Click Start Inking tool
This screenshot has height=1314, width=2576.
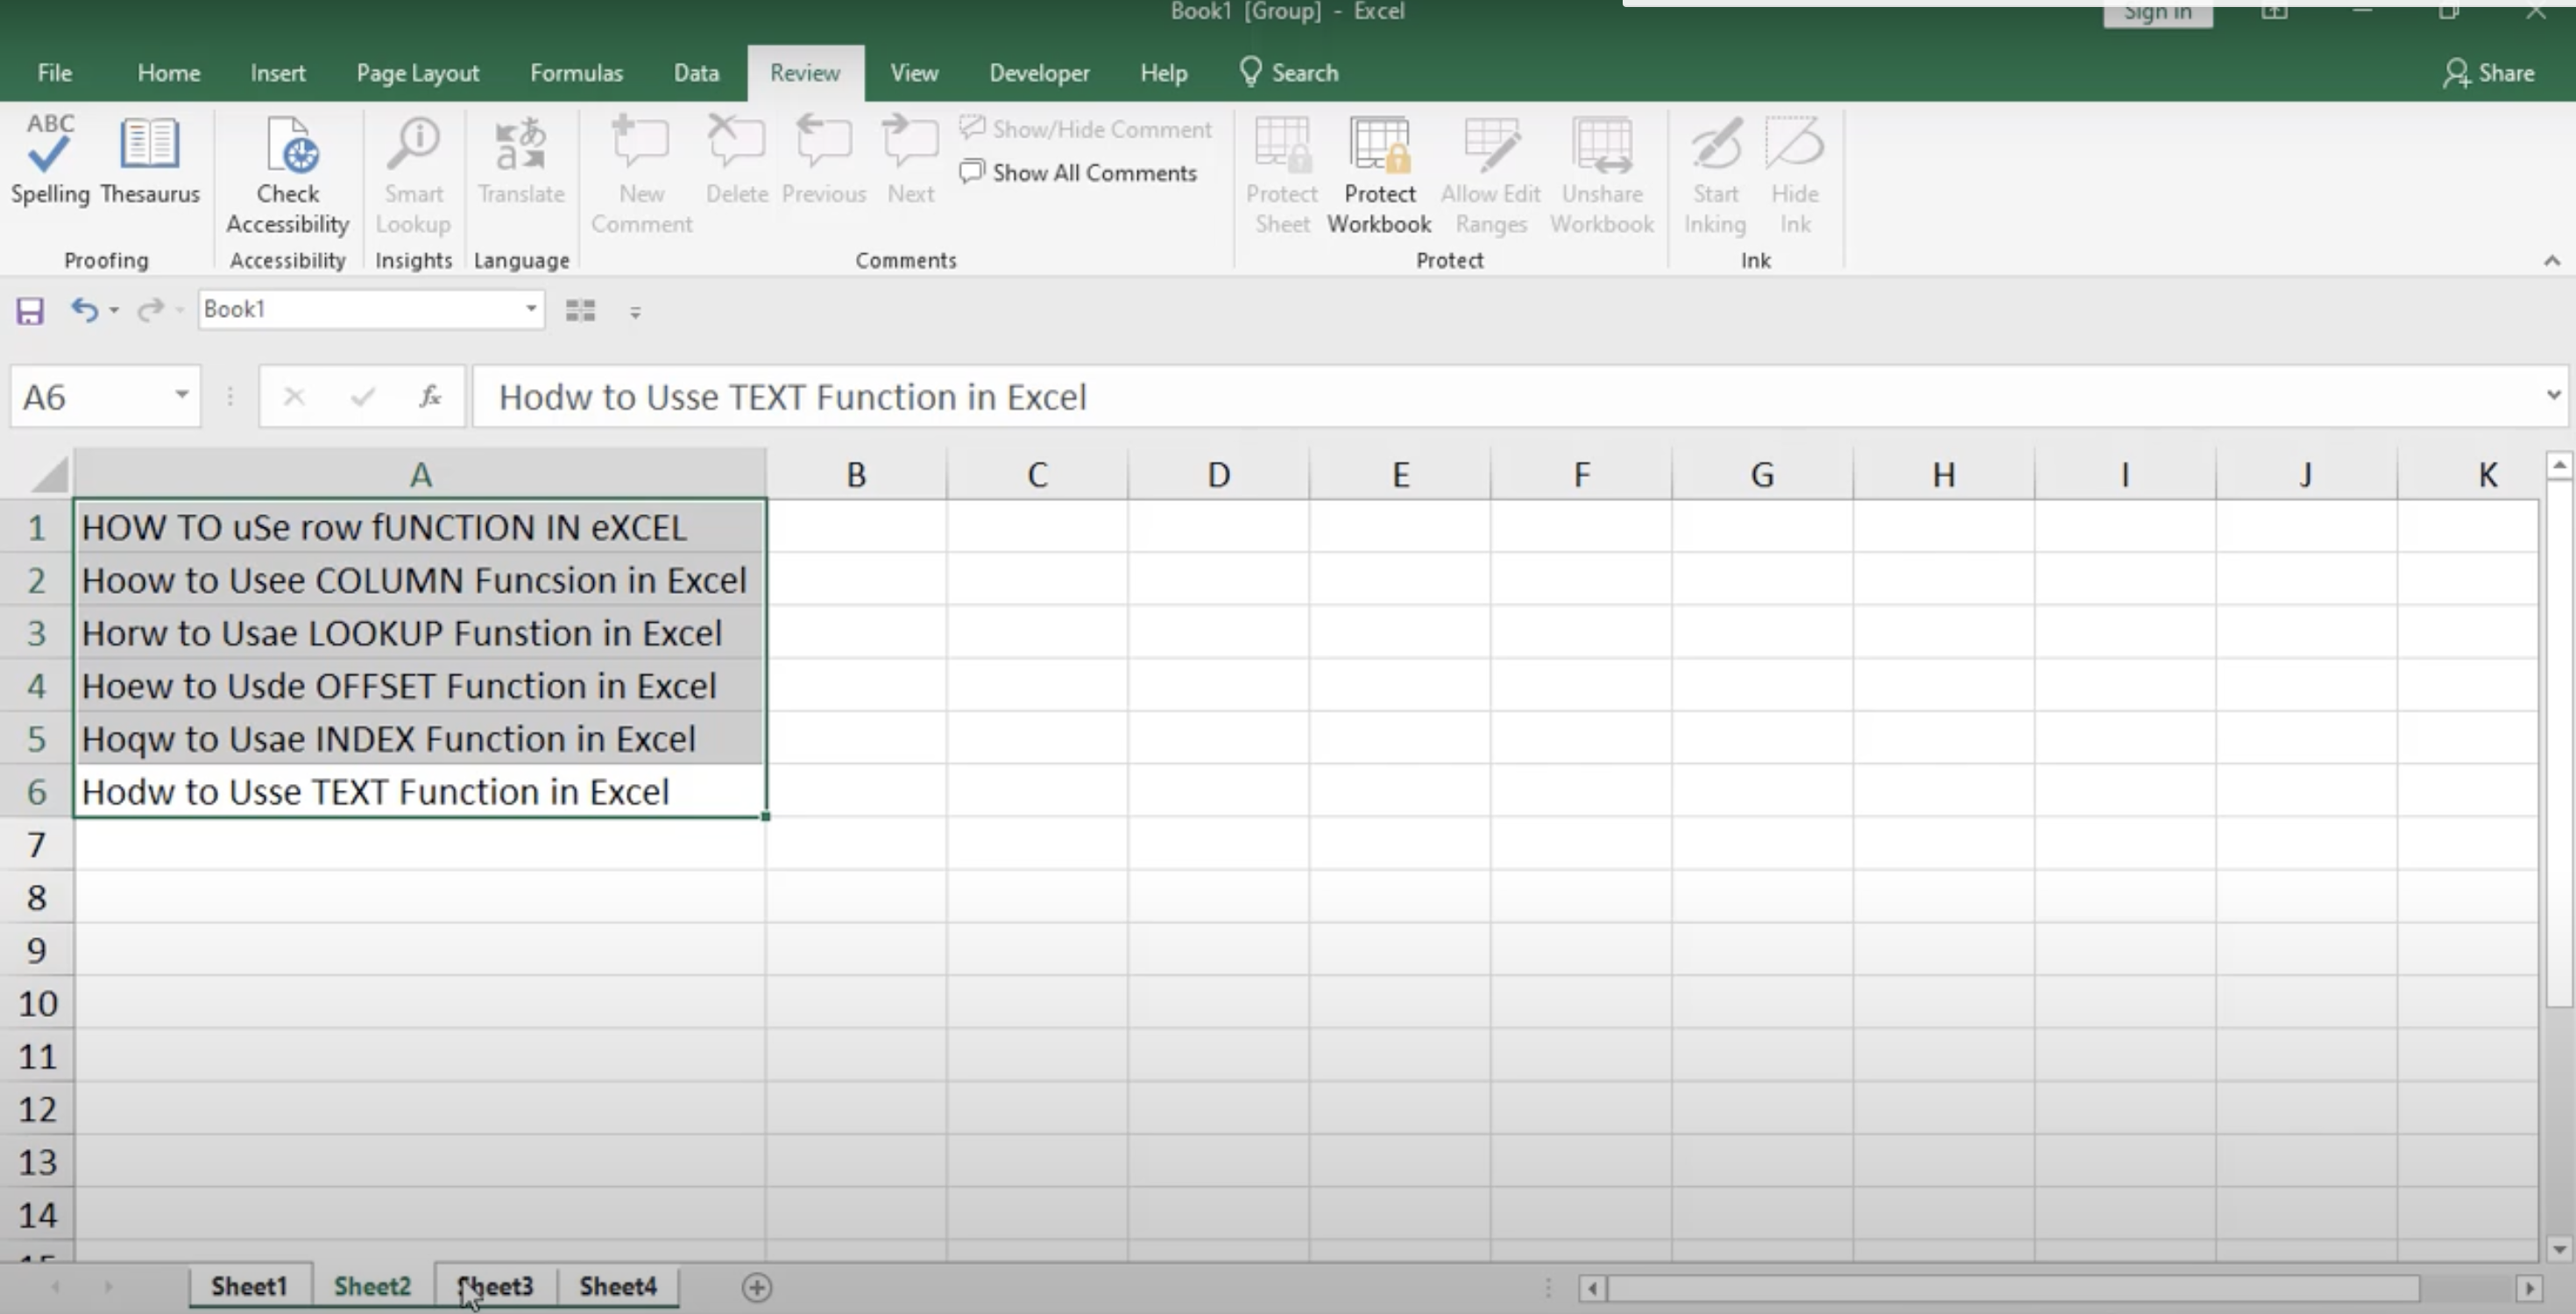point(1715,175)
